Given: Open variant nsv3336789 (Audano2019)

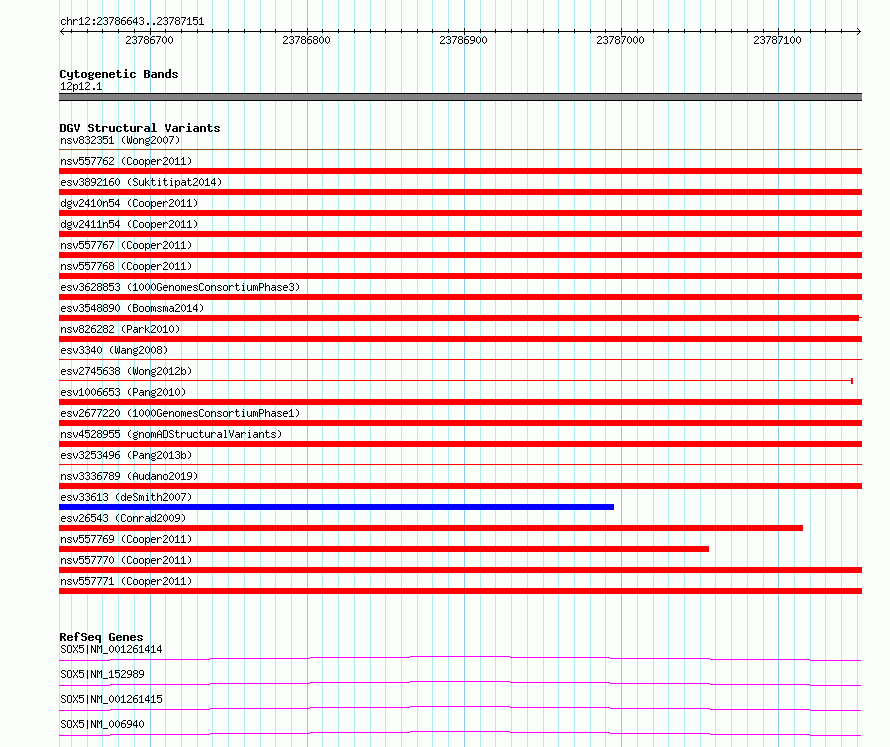Looking at the screenshot, I should coord(129,476).
